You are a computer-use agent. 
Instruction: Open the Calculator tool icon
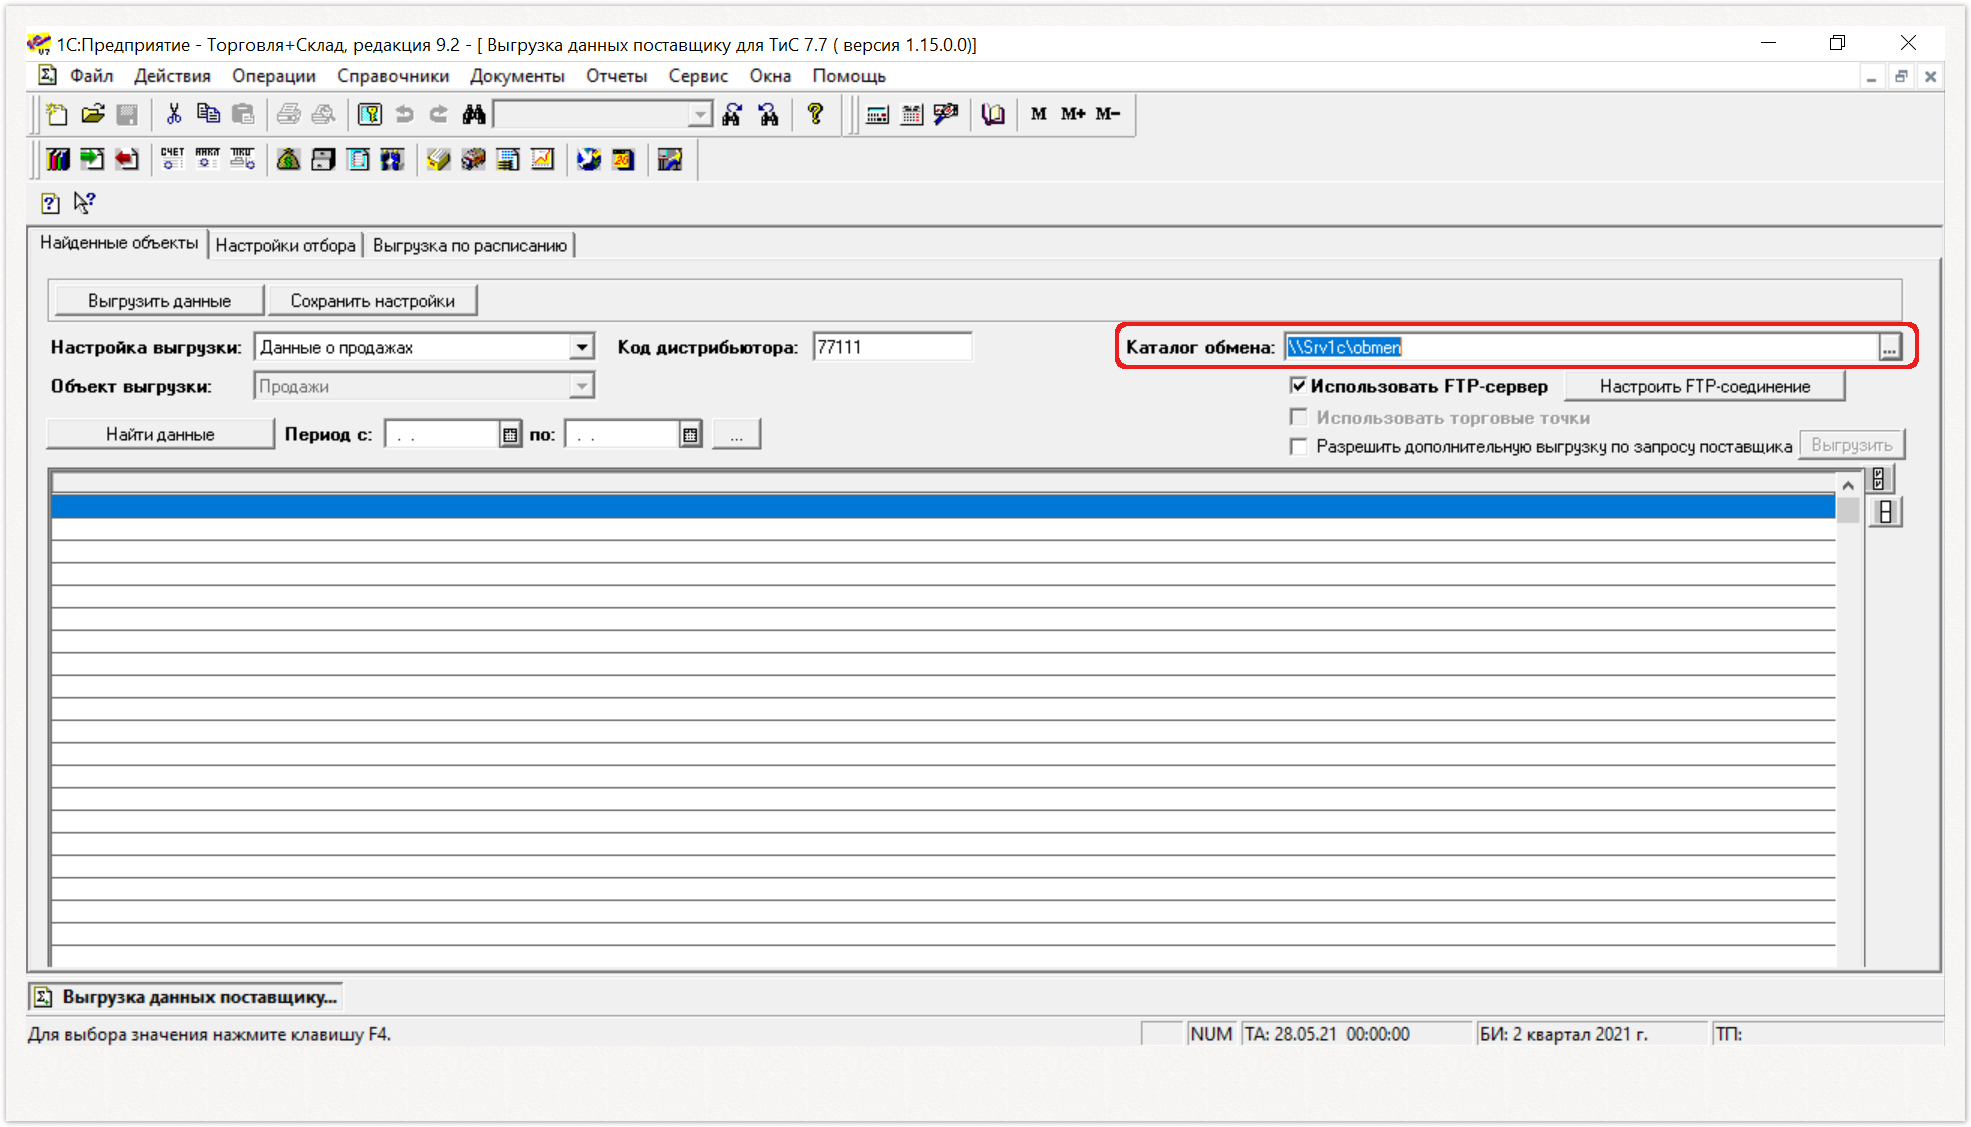pos(877,115)
